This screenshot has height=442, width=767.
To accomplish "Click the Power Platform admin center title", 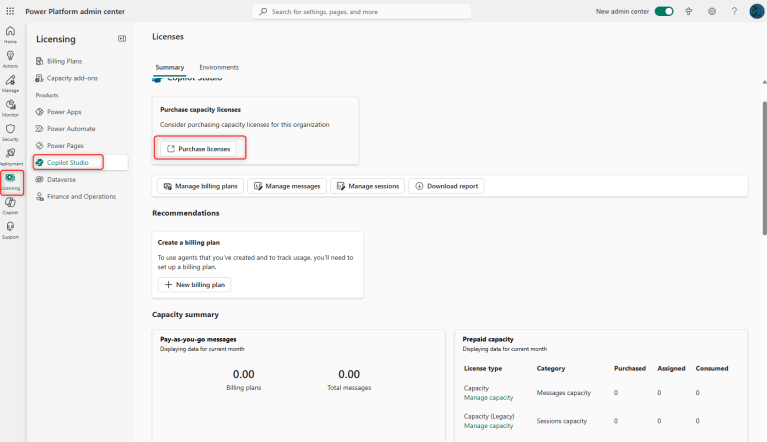I will [75, 11].
